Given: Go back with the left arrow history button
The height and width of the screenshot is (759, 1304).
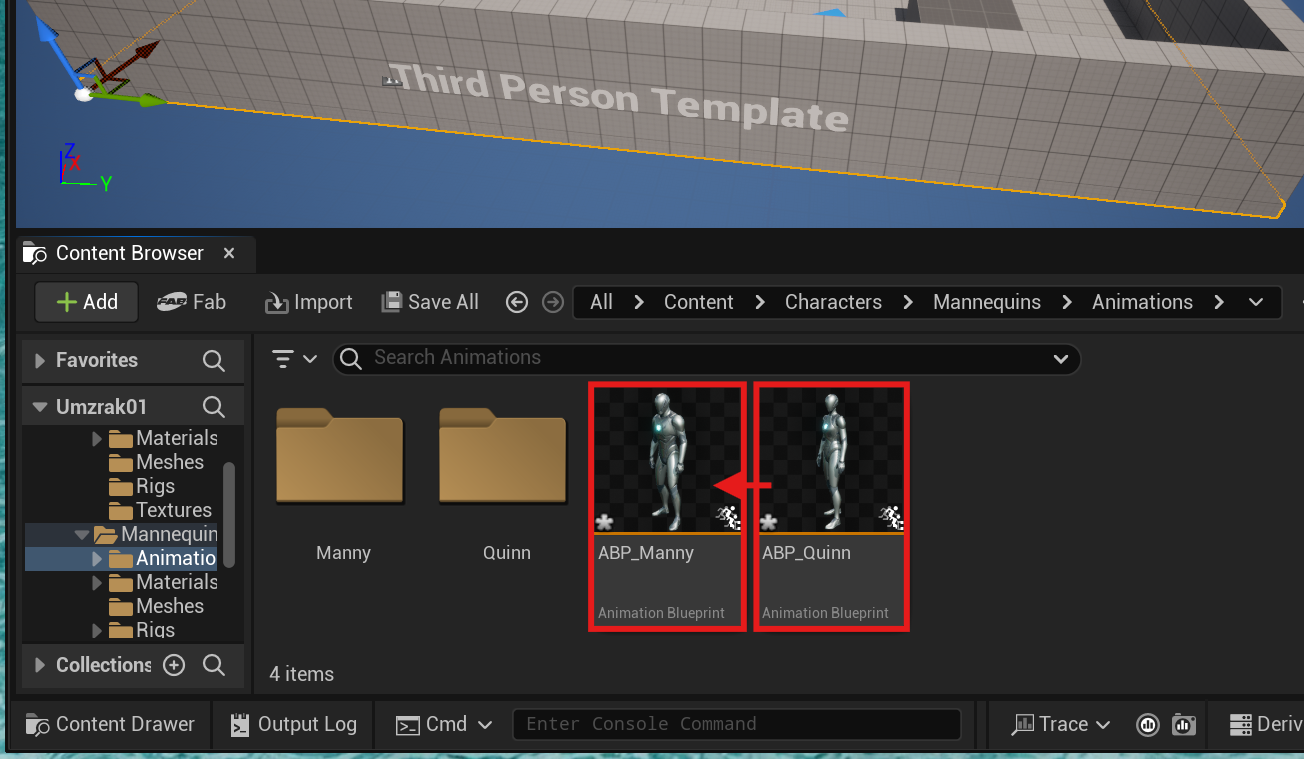Looking at the screenshot, I should click(517, 302).
